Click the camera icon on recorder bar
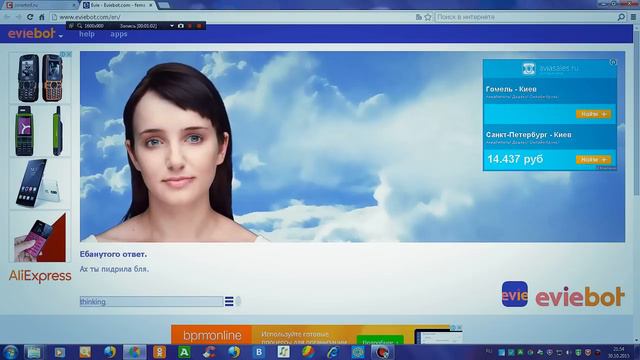640x360 pixels. coord(181,26)
